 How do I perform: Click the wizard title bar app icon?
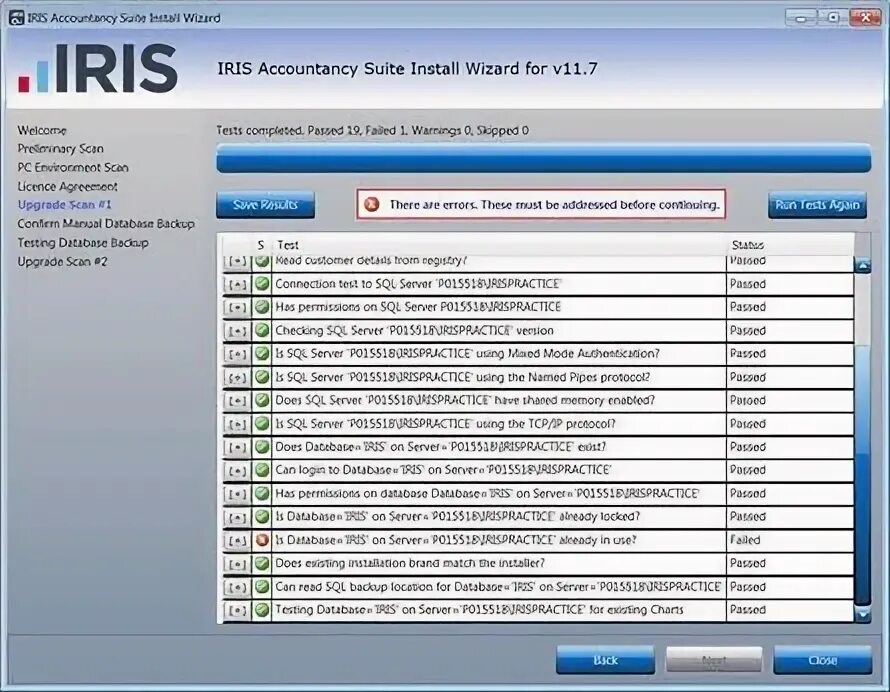[x=16, y=18]
